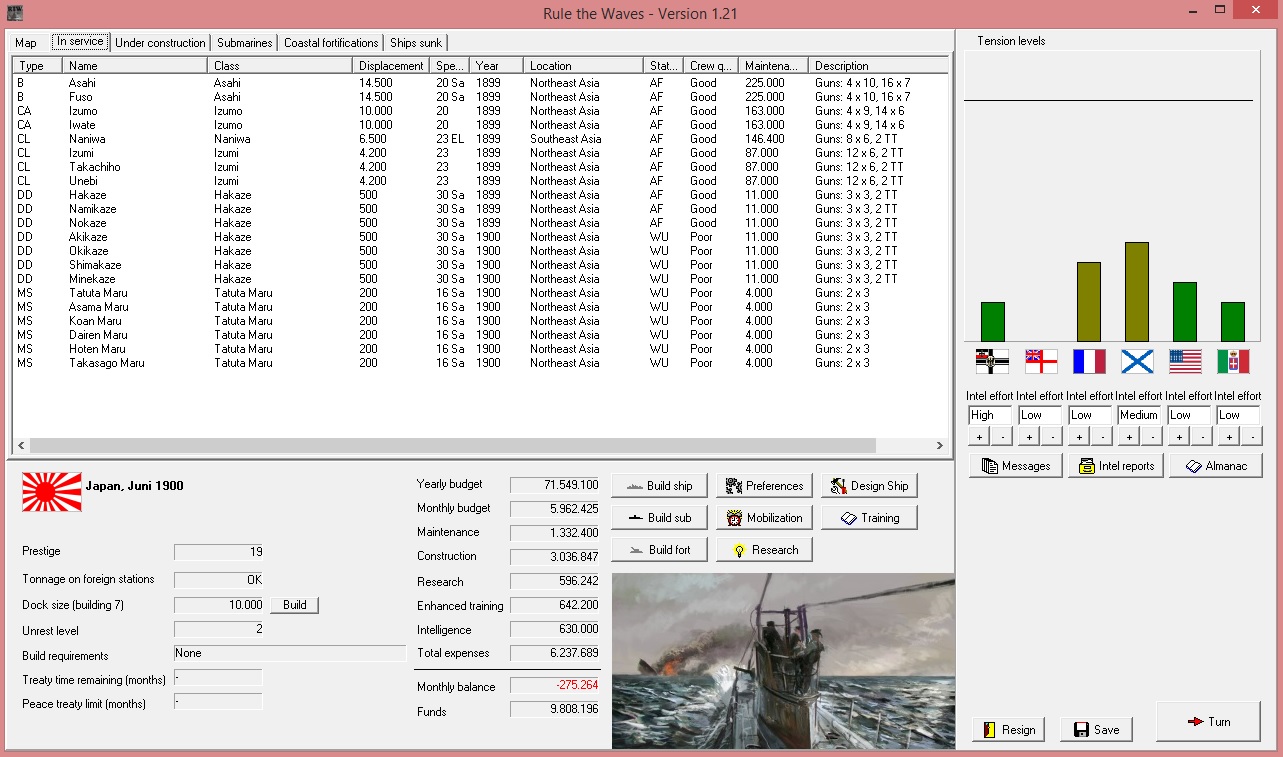The image size is (1283, 757).
Task: Click the Italian flag icon
Action: [1233, 361]
